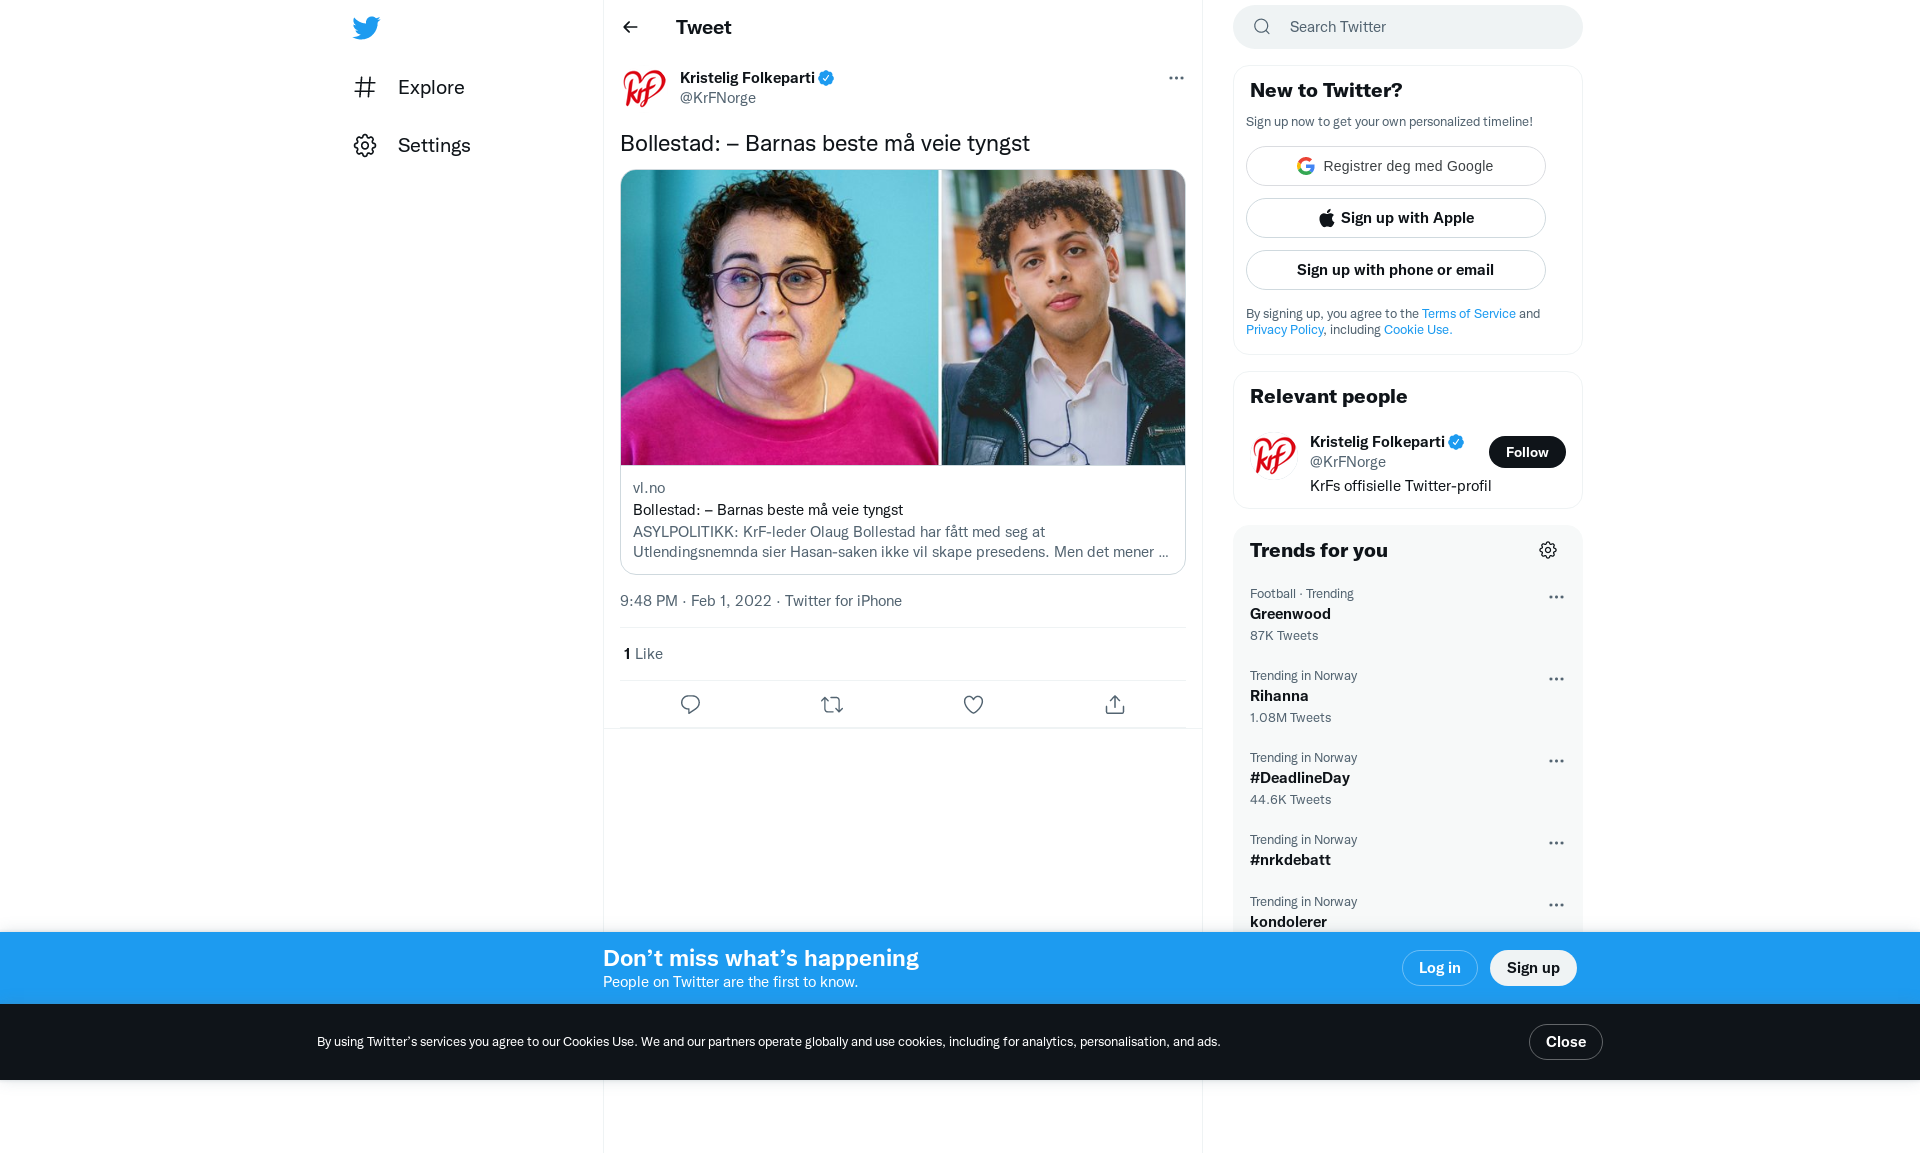Open Trends for you settings gear
The height and width of the screenshot is (1153, 1920).
(x=1548, y=550)
